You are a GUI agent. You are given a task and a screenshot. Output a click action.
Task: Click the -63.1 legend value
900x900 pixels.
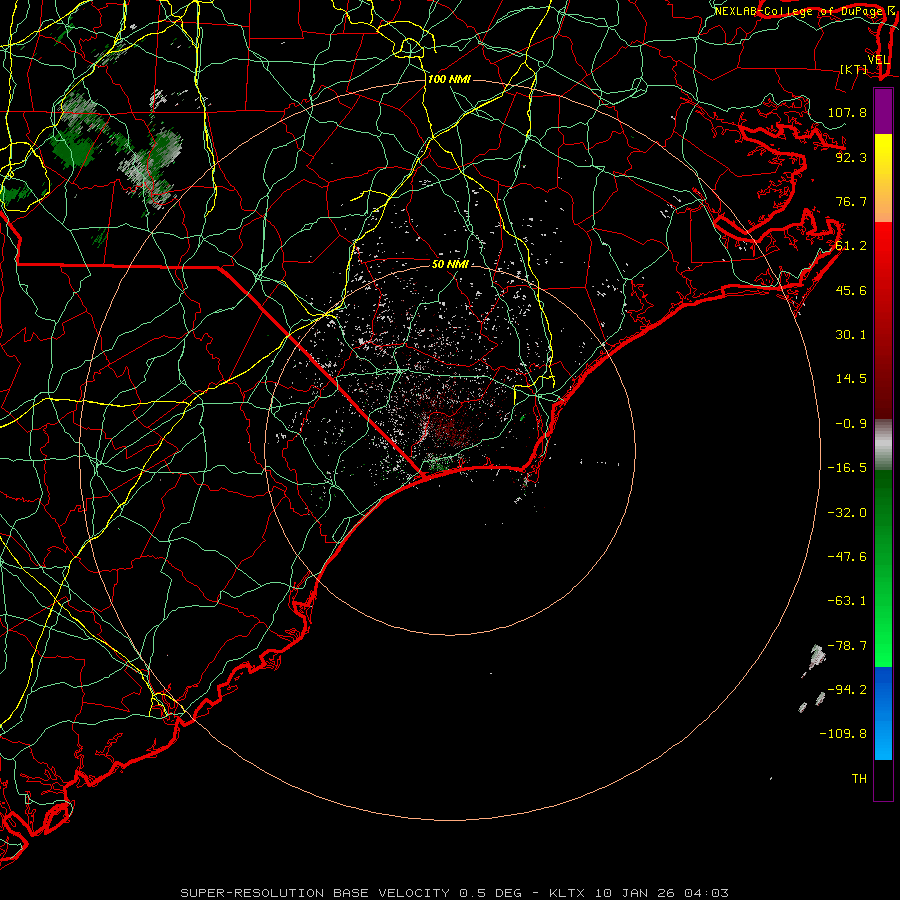tap(847, 601)
